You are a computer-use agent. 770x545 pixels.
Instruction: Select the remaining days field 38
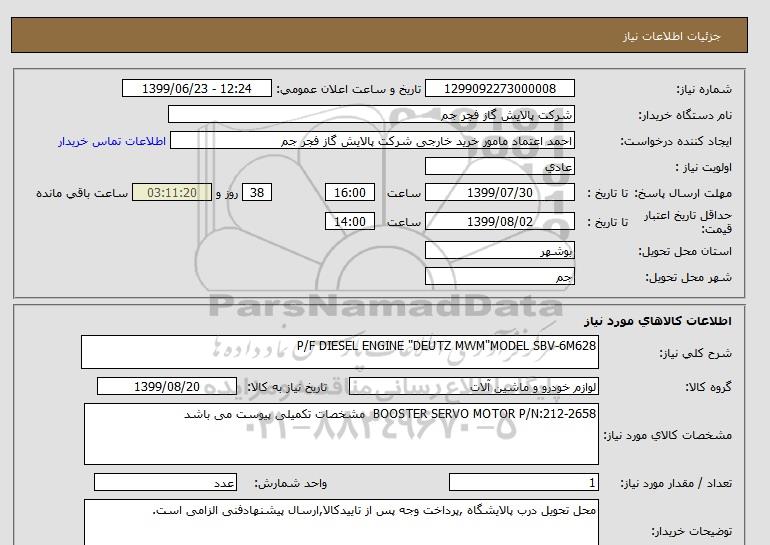257,192
